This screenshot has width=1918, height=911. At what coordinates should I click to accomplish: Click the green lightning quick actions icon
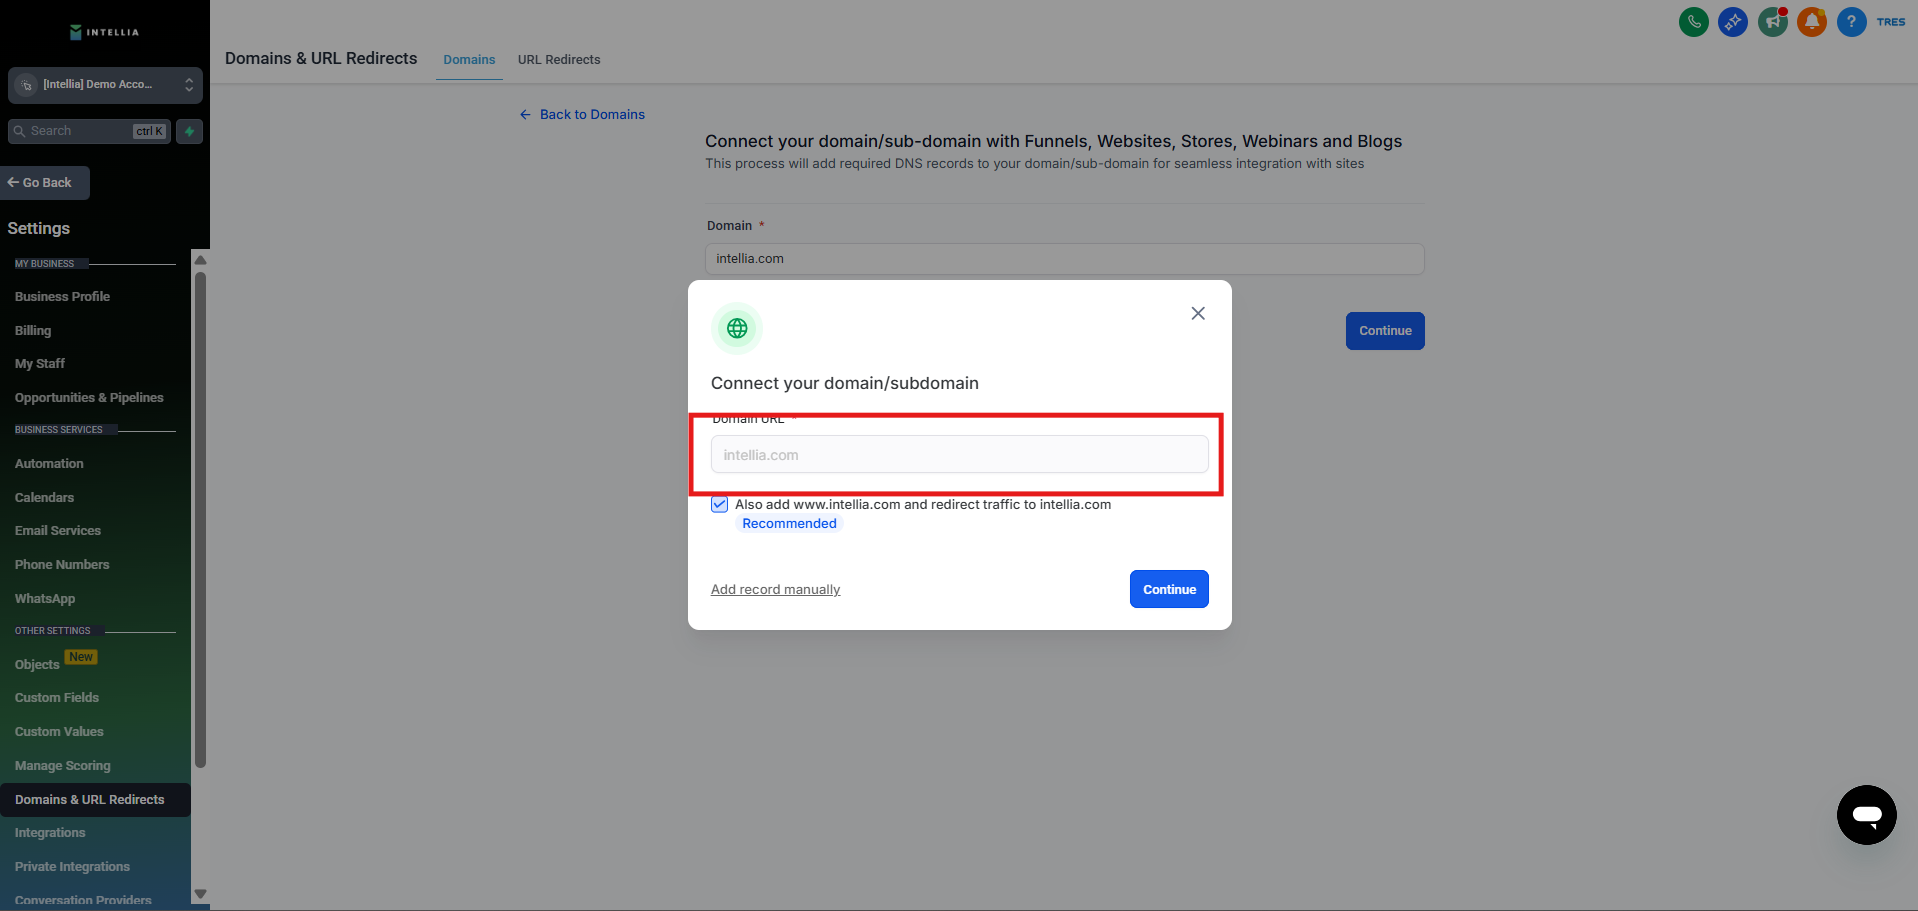pyautogui.click(x=189, y=131)
